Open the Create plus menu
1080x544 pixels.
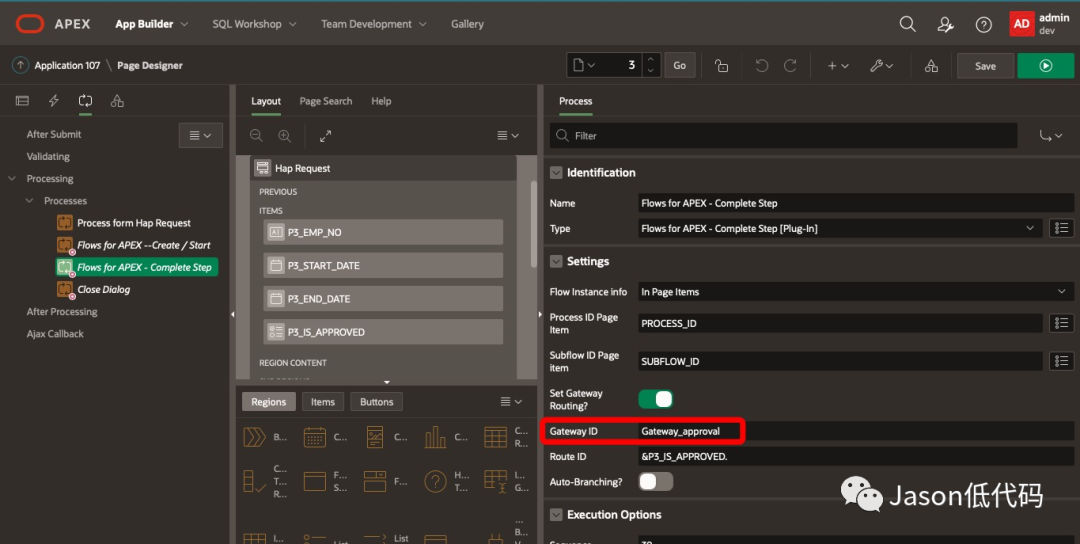click(x=838, y=65)
